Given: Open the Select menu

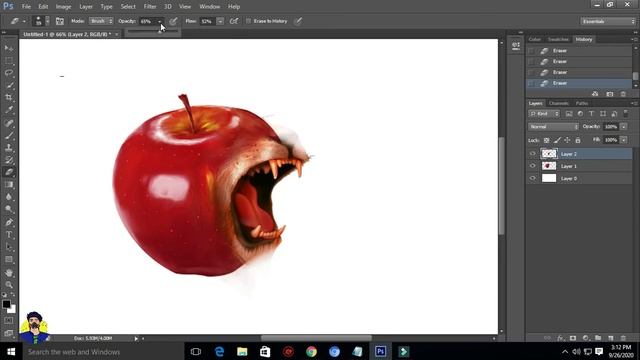Looking at the screenshot, I should [x=128, y=7].
